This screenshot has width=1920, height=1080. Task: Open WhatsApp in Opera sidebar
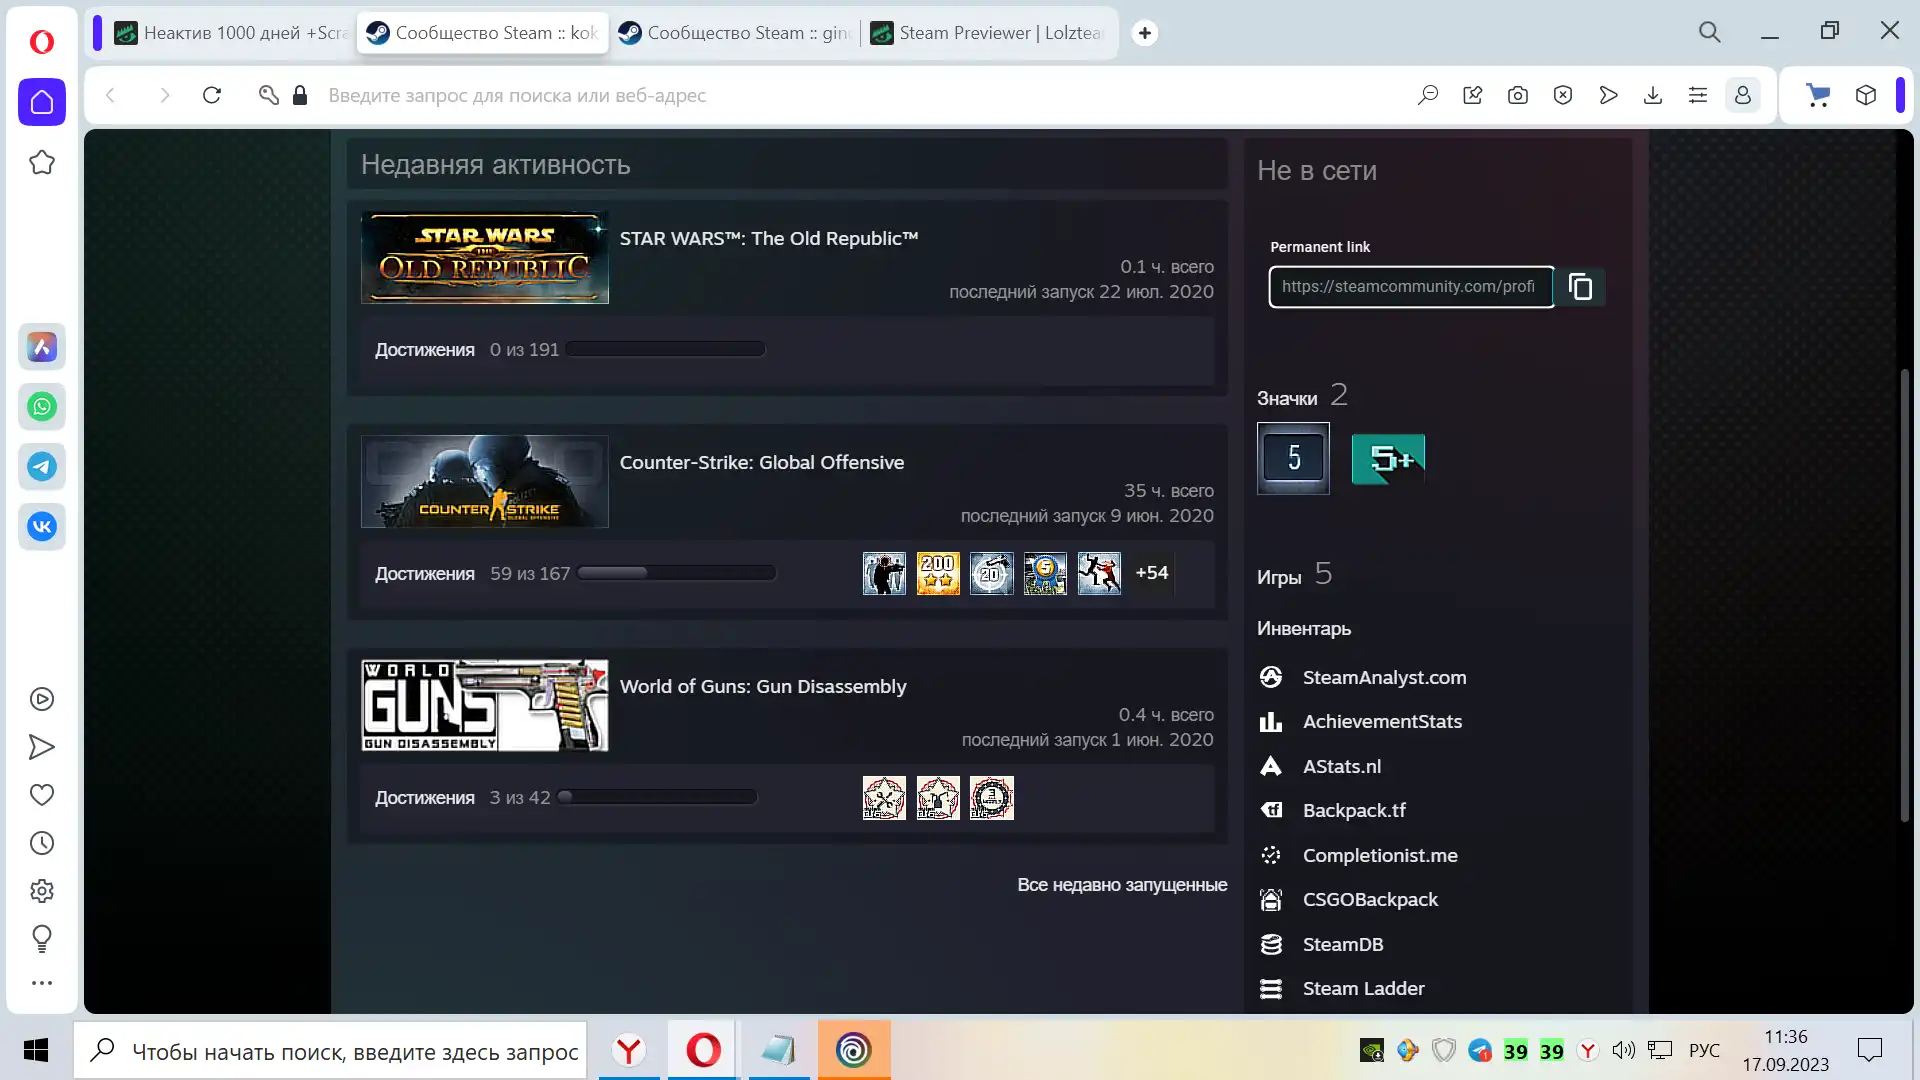tap(42, 407)
